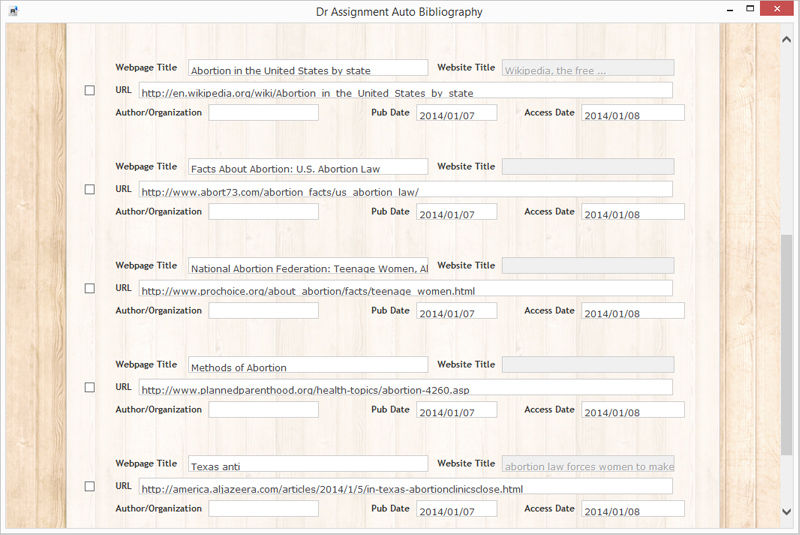Viewport: 800px width, 535px height.
Task: Click Author/Organization field of plannedparenthood entry
Action: coord(263,410)
